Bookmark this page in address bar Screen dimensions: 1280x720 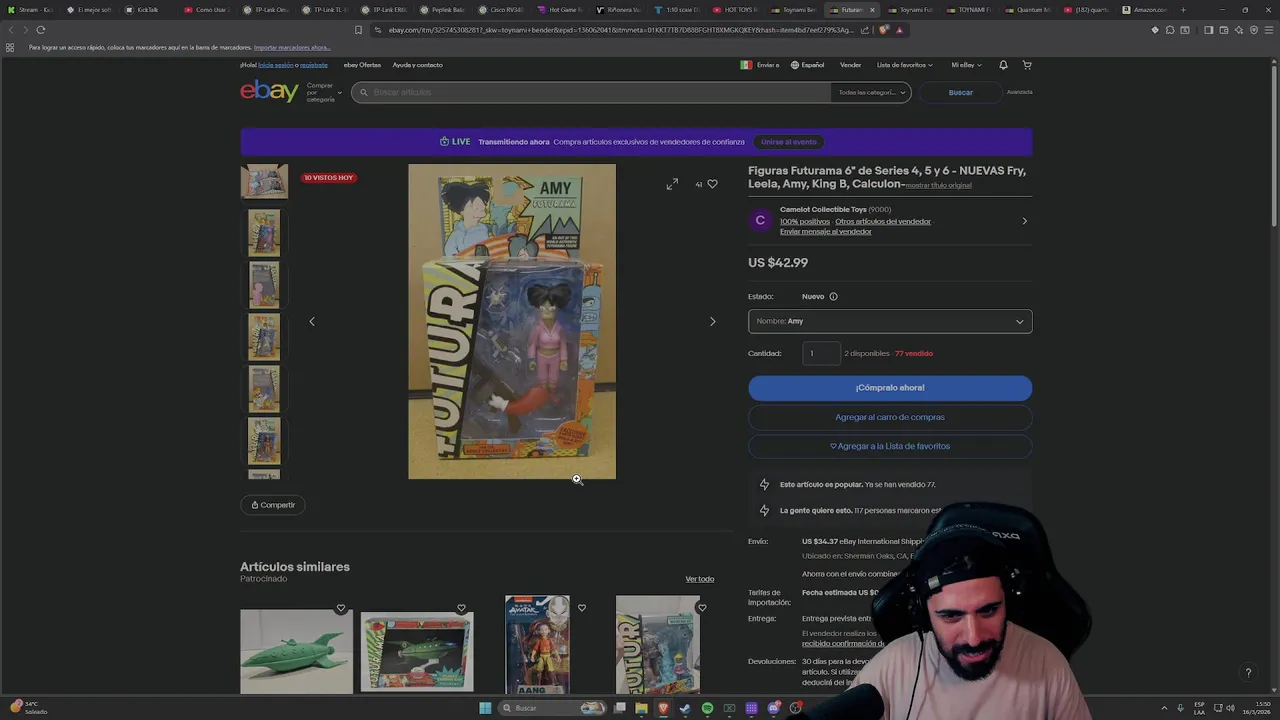click(x=358, y=30)
